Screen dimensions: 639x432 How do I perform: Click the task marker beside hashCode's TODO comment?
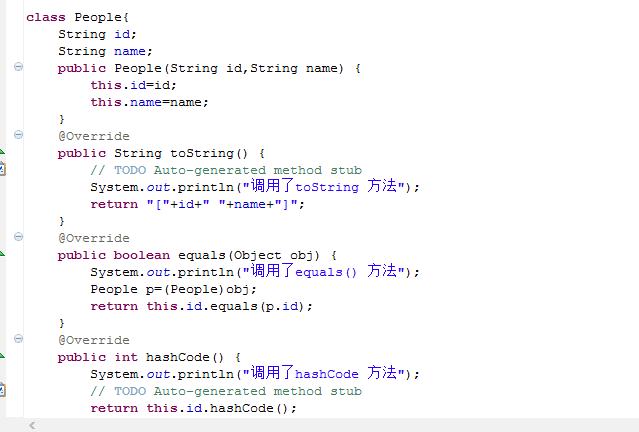coord(2,390)
